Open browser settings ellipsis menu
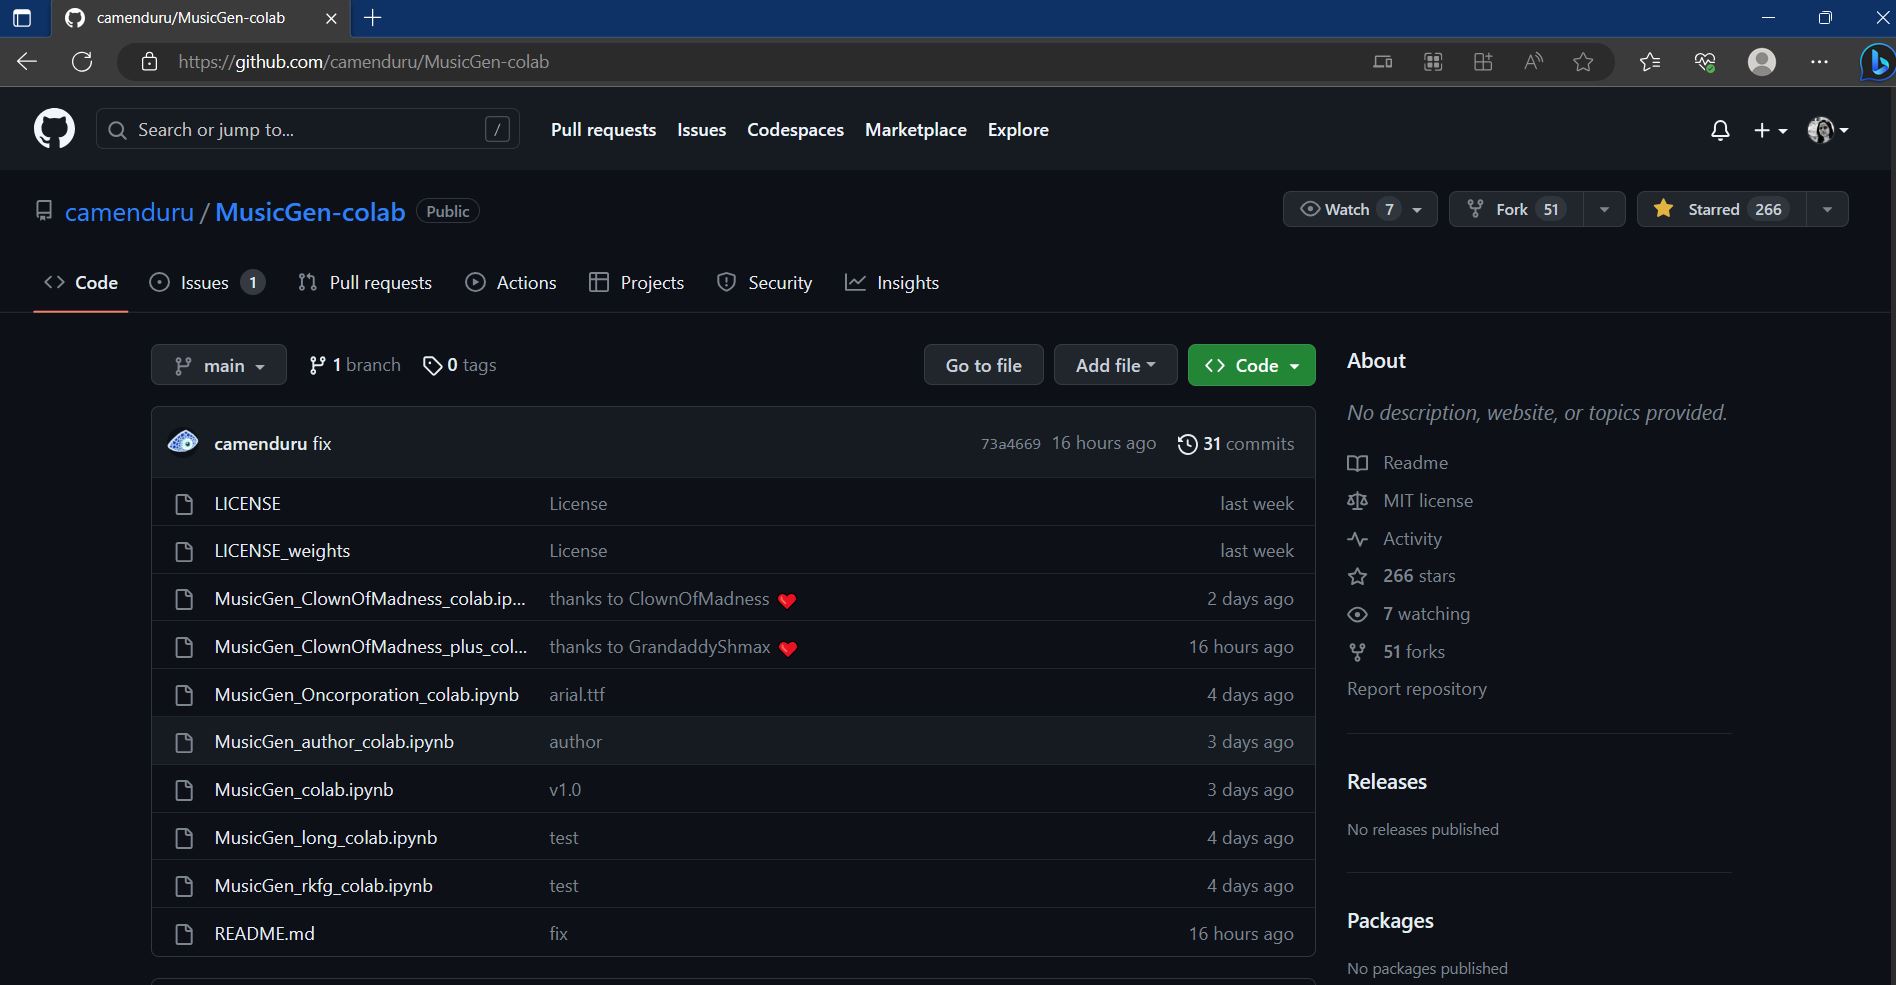 [1819, 62]
